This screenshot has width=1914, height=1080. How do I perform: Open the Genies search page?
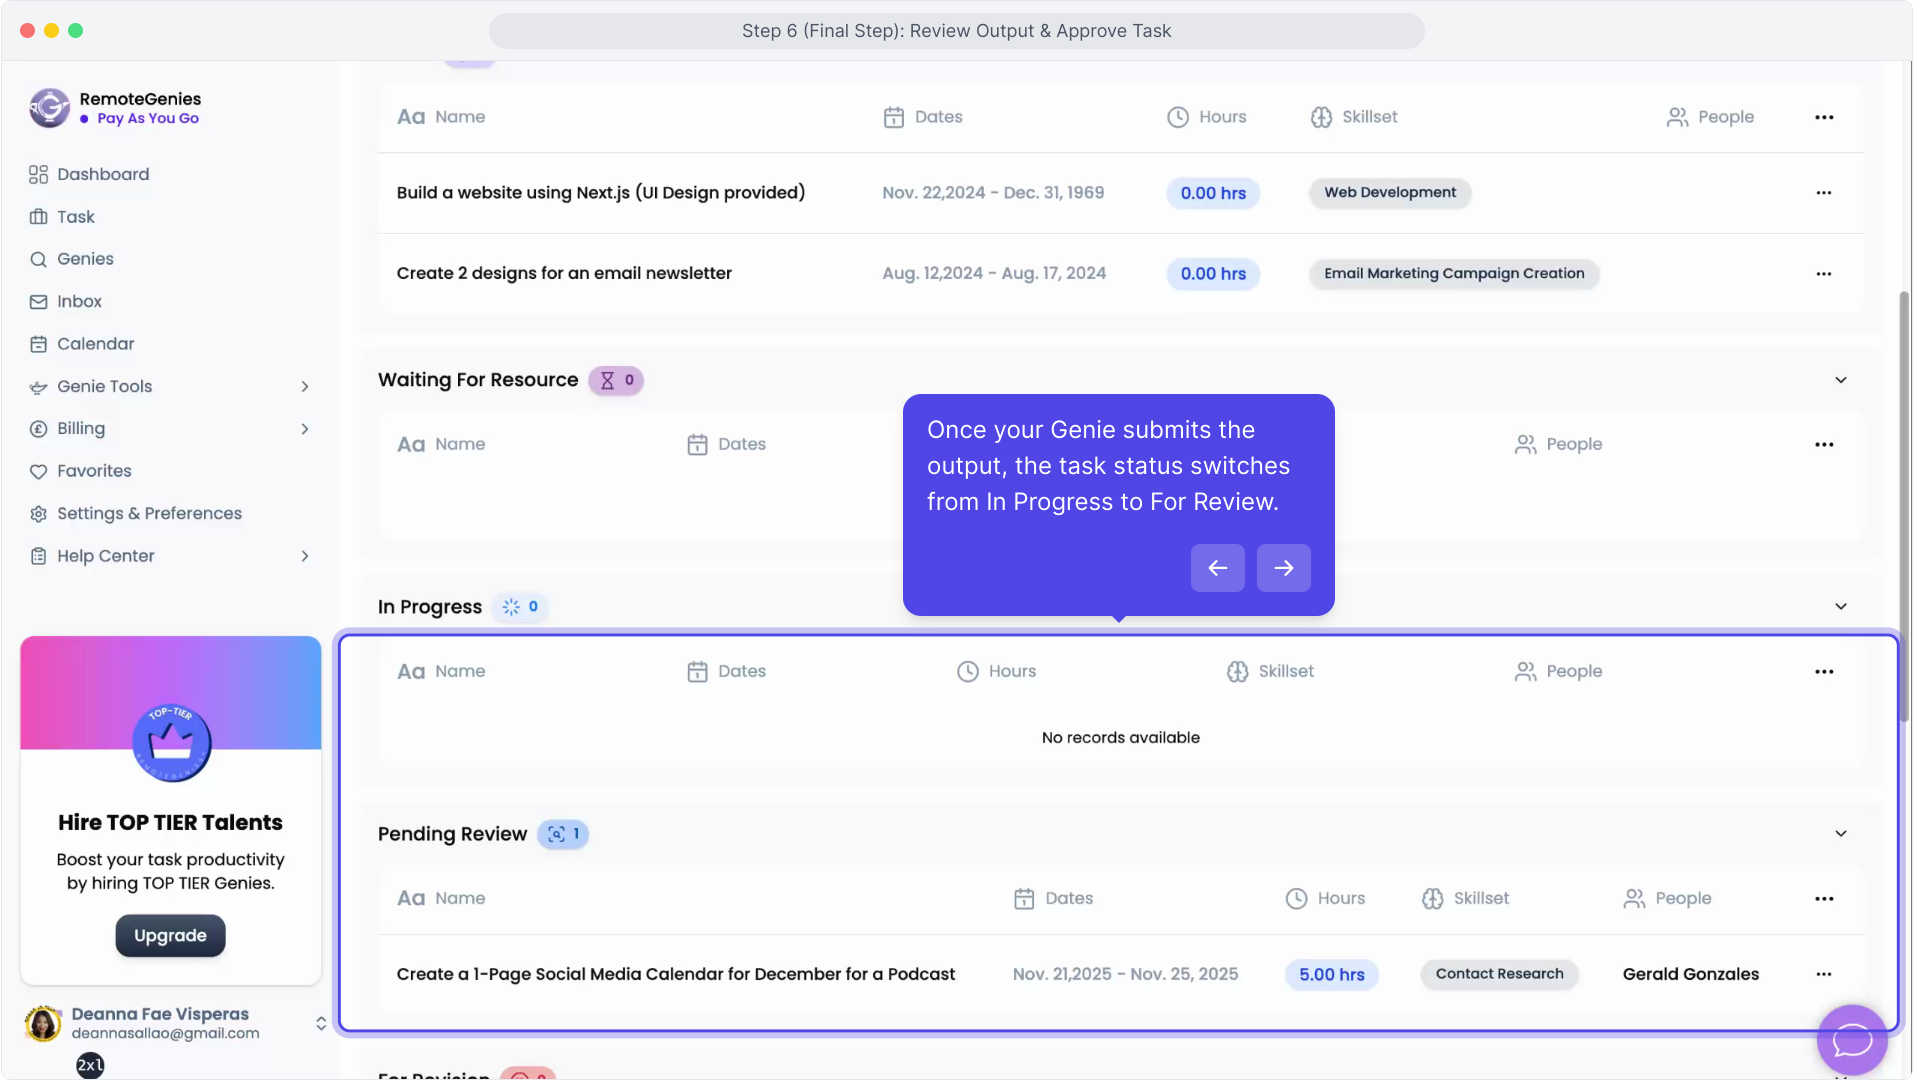coord(72,259)
